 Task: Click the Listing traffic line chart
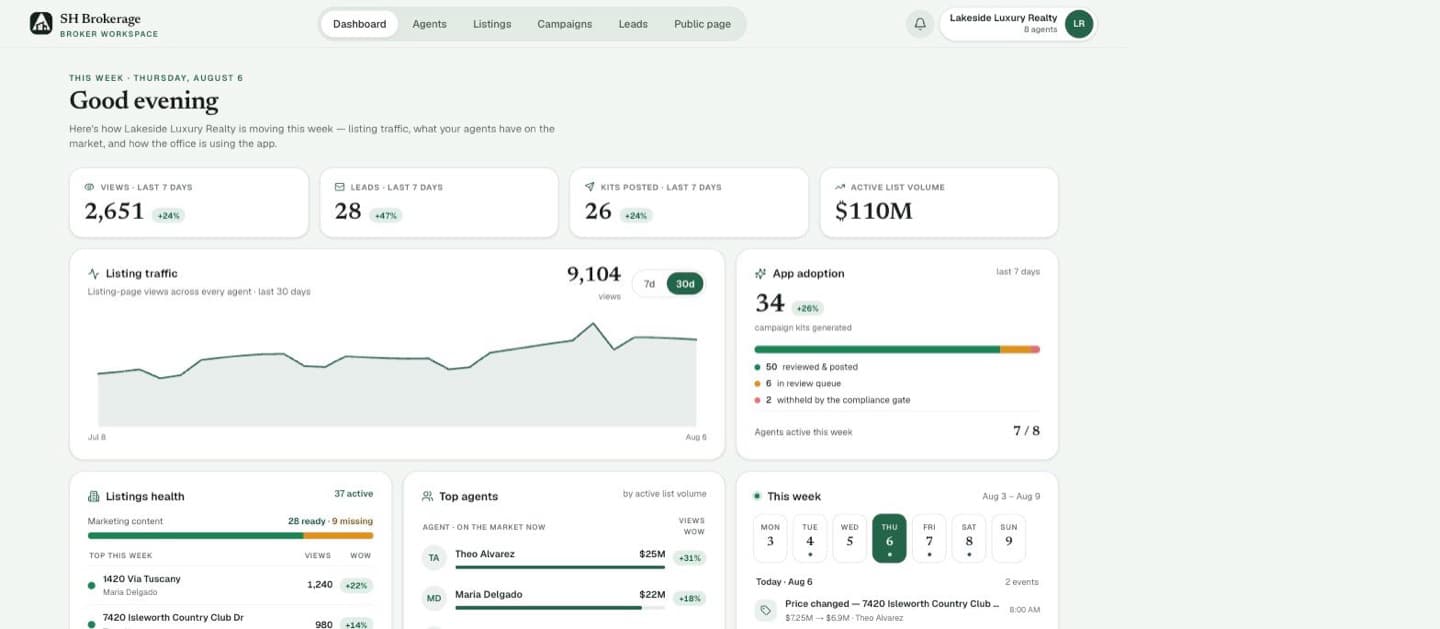tap(397, 375)
